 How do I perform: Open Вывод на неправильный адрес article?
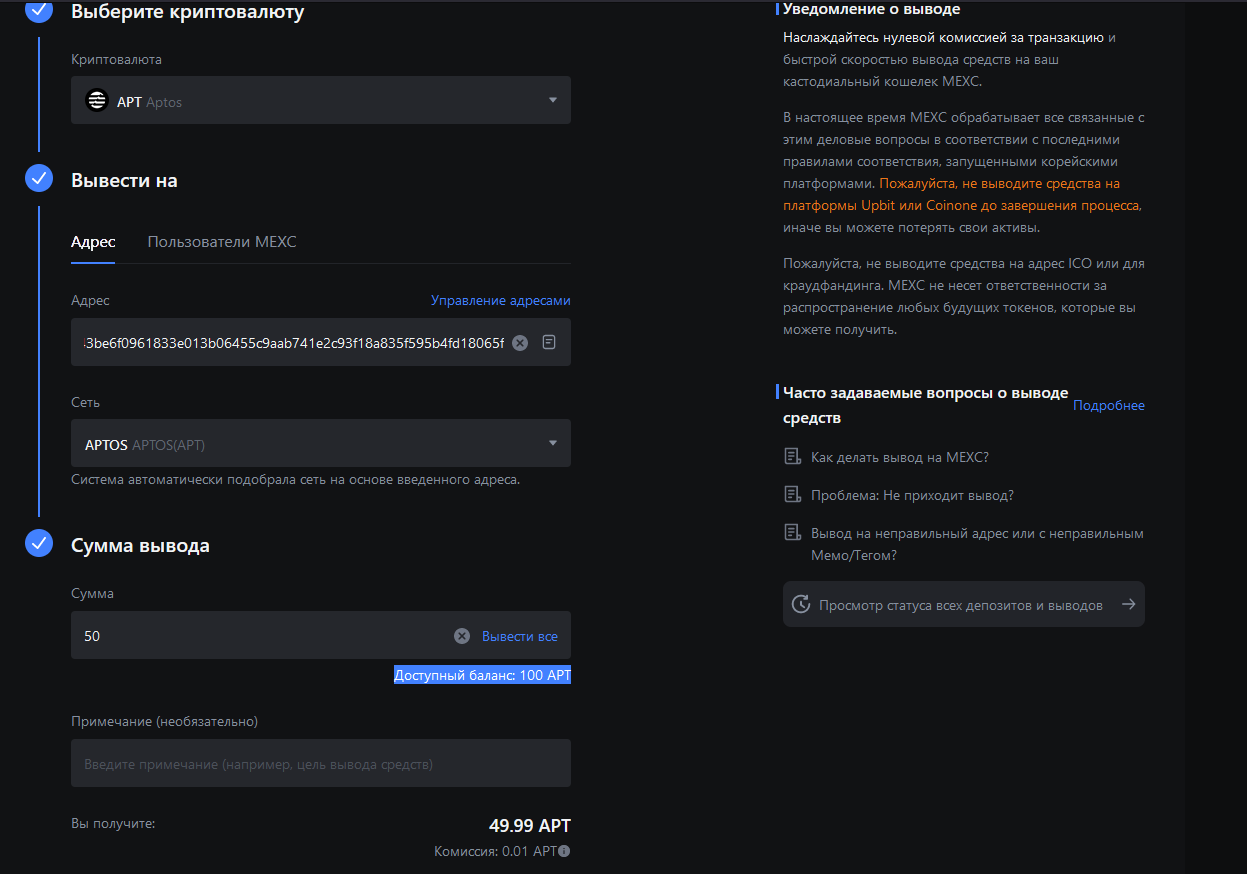click(x=977, y=544)
